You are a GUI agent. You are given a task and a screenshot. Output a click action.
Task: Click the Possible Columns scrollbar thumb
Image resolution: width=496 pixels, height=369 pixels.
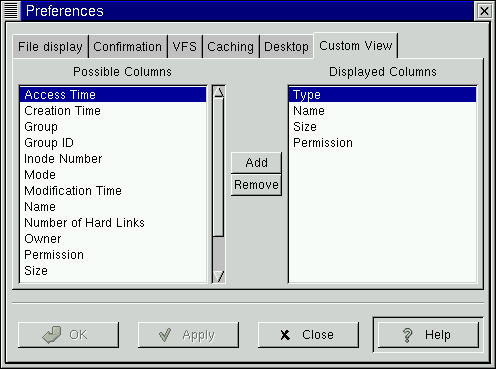click(x=219, y=168)
